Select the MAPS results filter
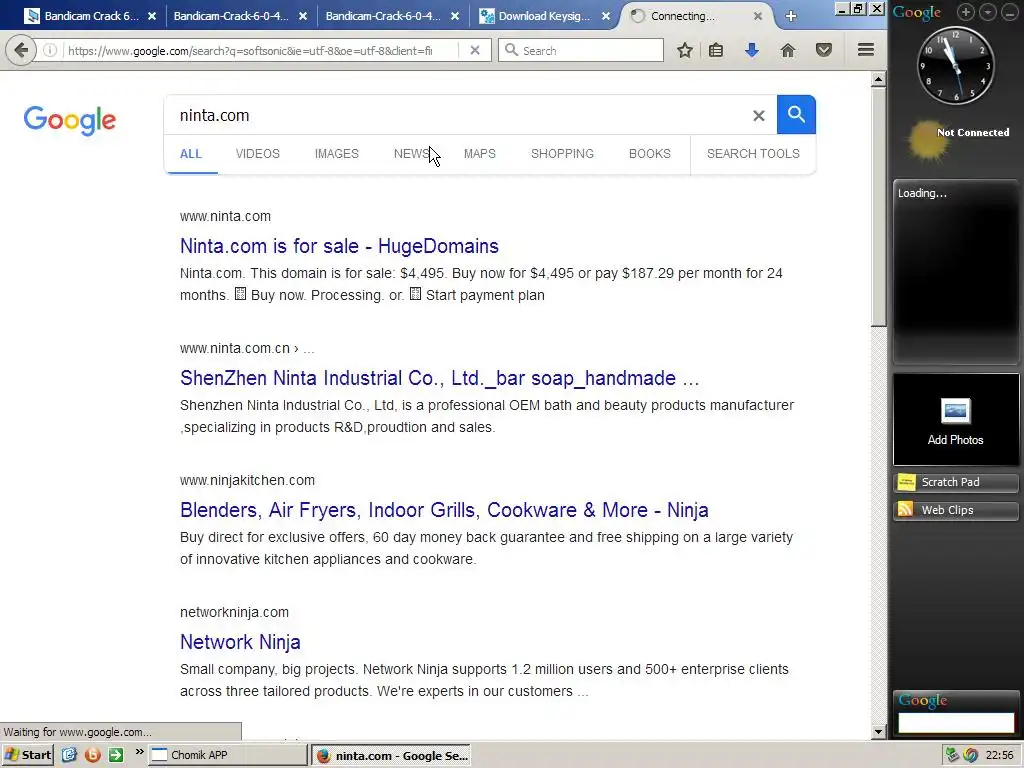1024x768 pixels. [x=479, y=154]
